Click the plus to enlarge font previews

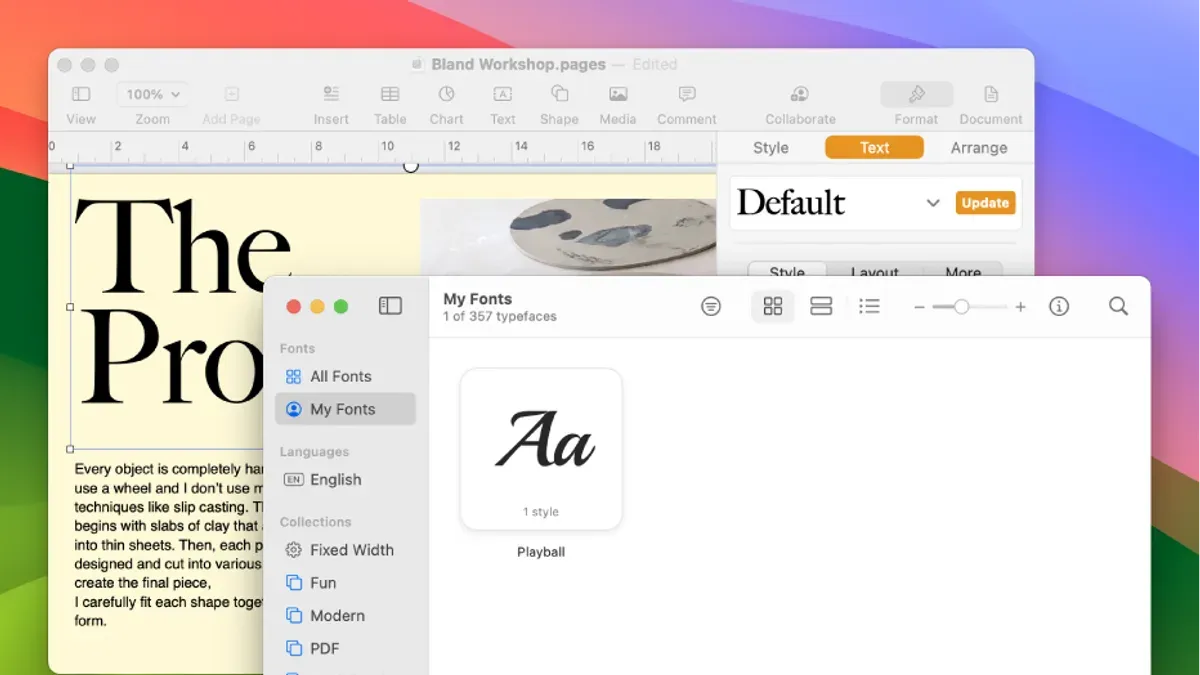[1020, 307]
